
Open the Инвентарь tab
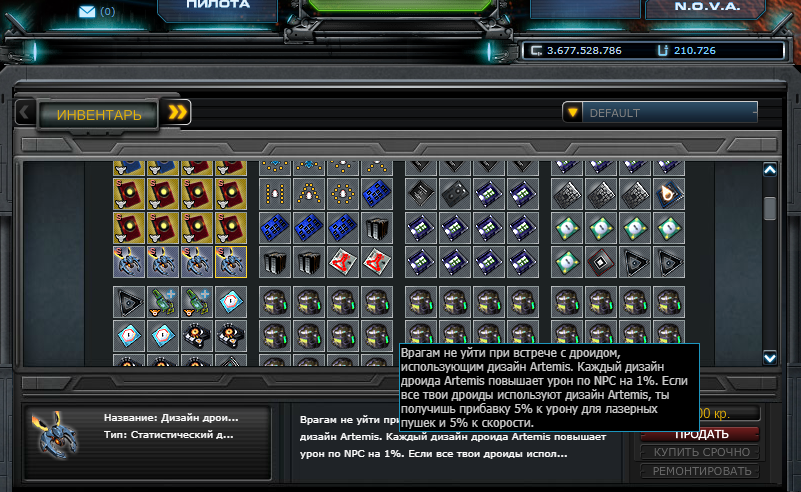pos(99,114)
